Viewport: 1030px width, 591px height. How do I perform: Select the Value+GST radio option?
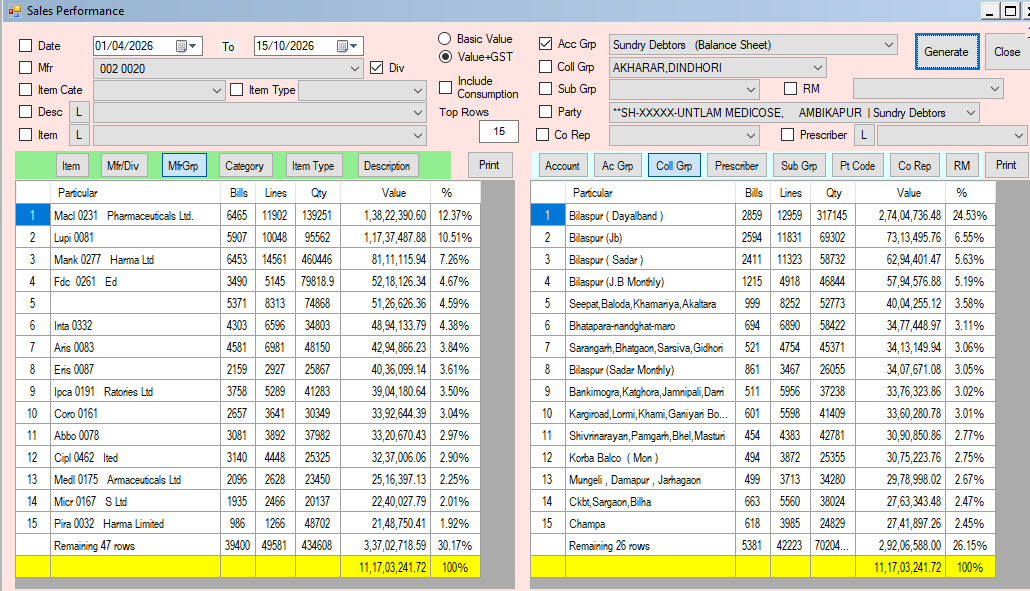(445, 56)
